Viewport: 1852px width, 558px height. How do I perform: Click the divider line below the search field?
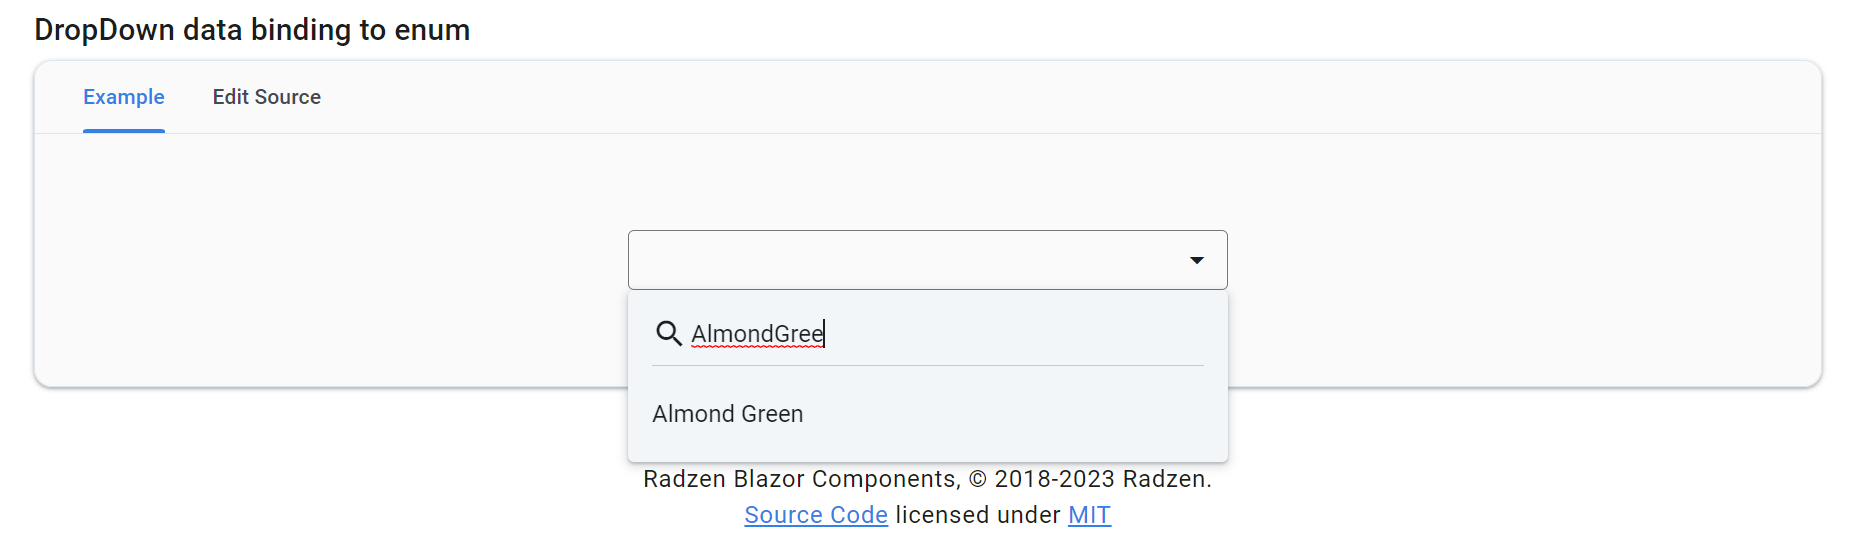click(x=928, y=366)
